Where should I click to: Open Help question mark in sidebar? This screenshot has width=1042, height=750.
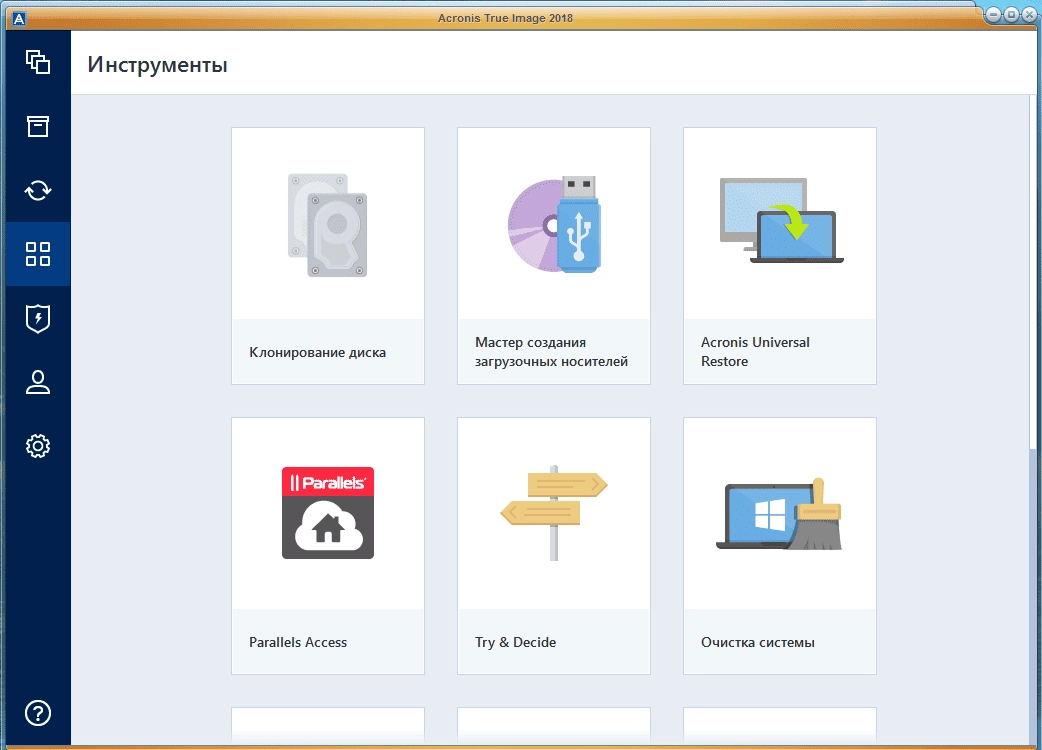[38, 713]
